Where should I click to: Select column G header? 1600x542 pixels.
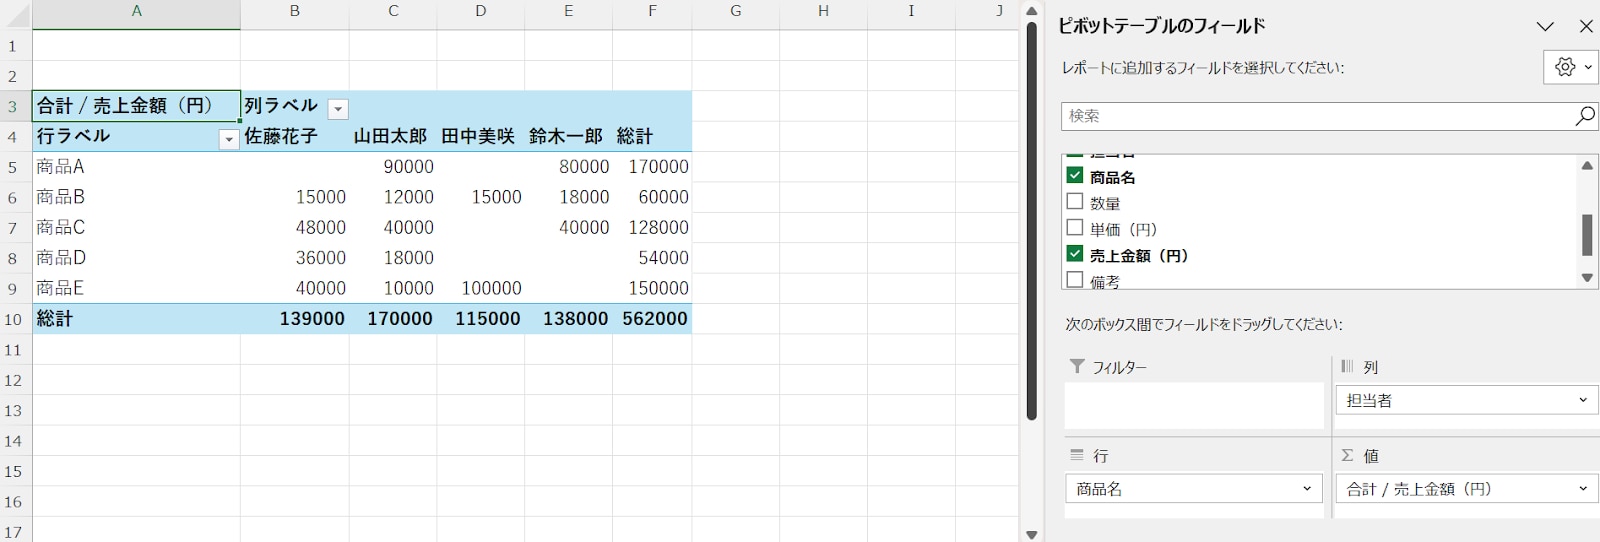click(736, 14)
